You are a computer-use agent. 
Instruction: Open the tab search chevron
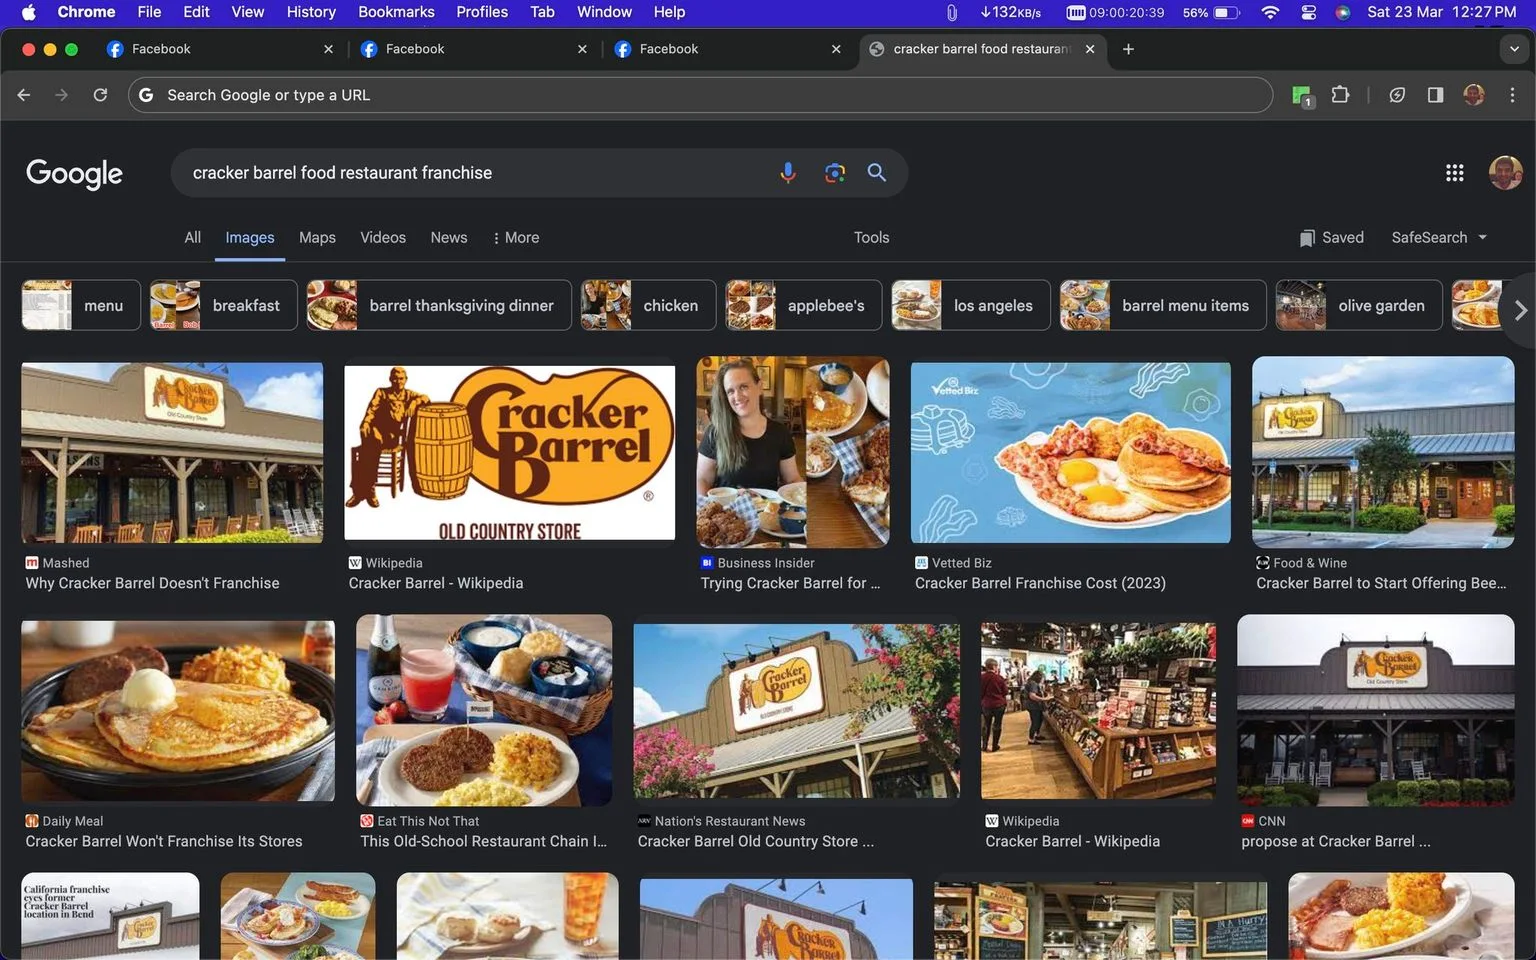(1514, 49)
